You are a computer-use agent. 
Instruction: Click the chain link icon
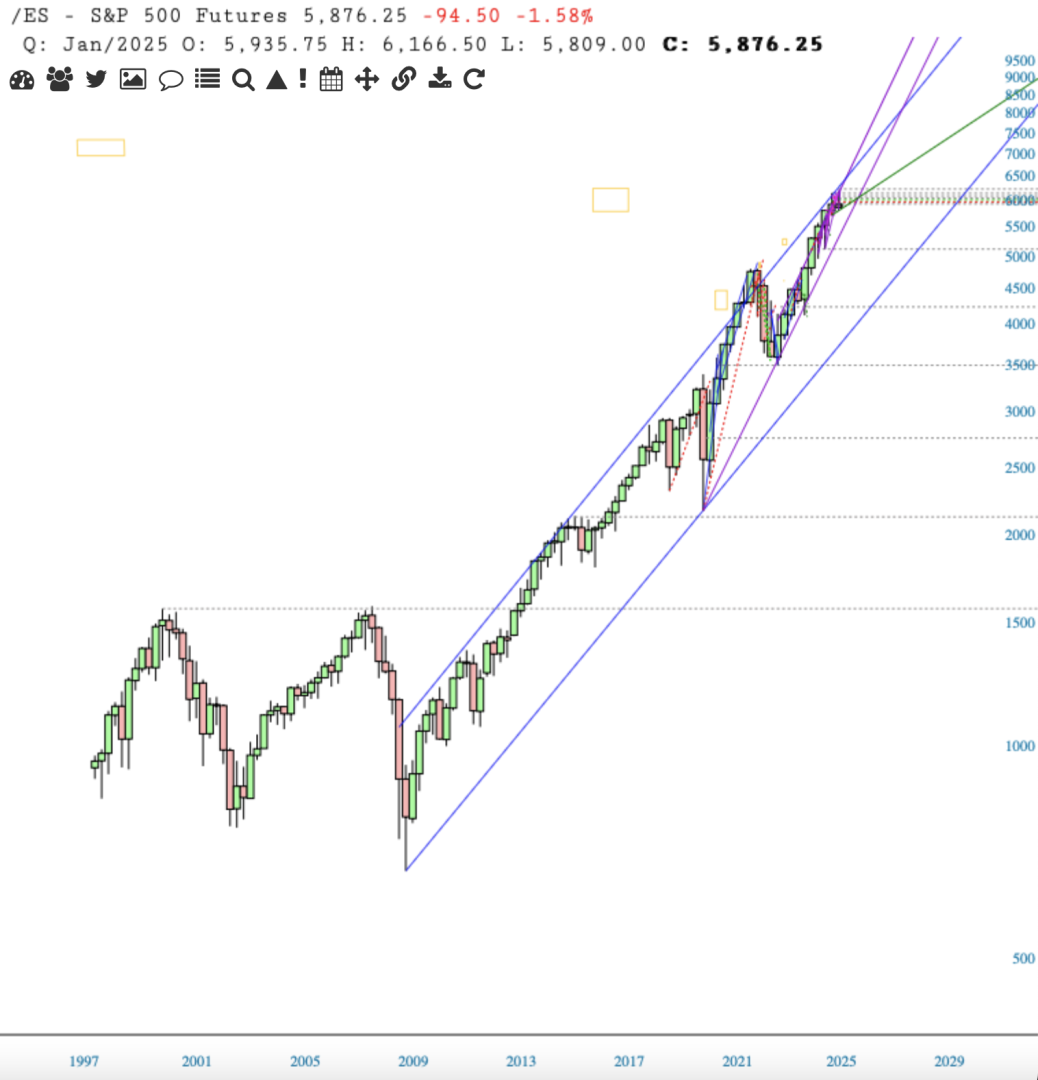pyautogui.click(x=404, y=79)
